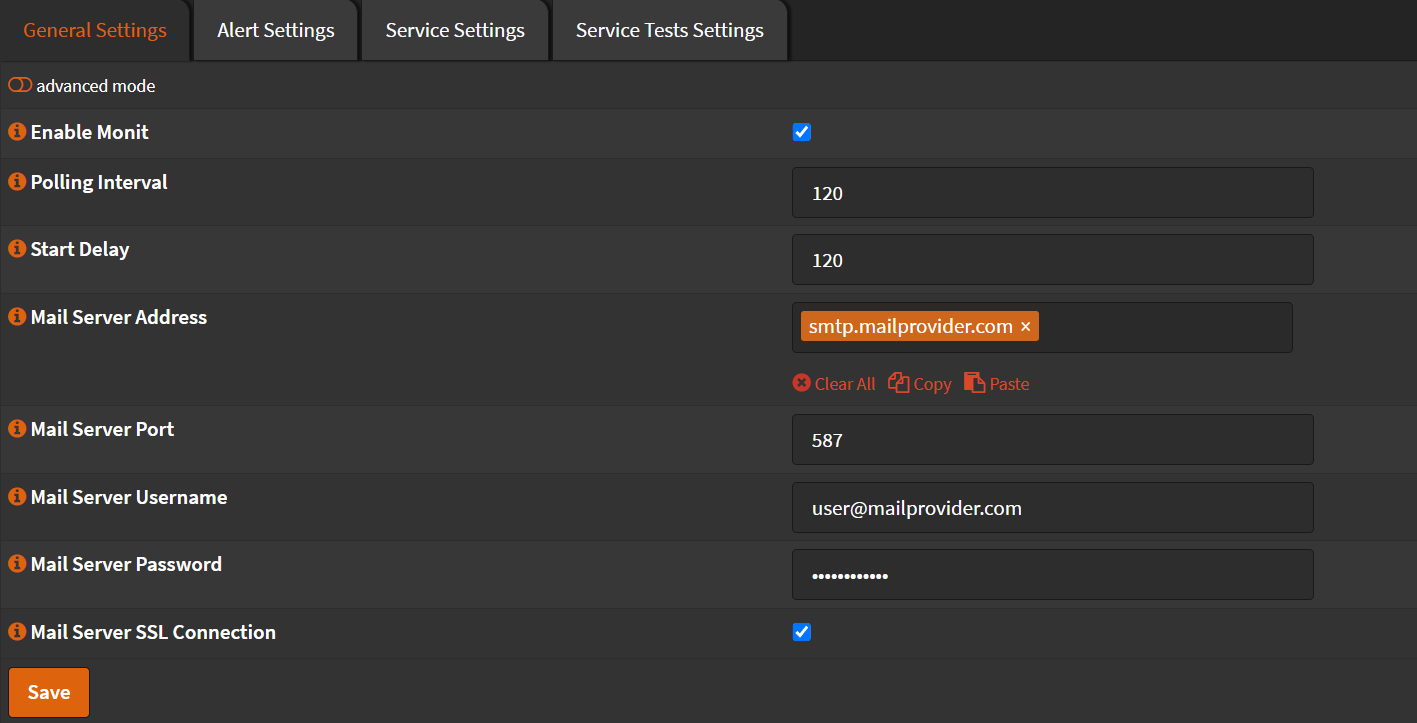Click the info icon beside Enable Monit

(17, 132)
